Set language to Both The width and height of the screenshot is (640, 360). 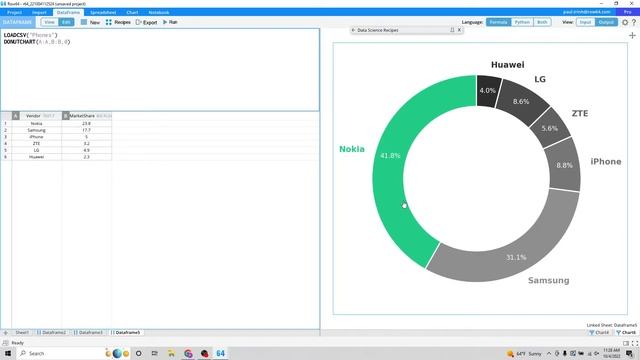(x=542, y=22)
